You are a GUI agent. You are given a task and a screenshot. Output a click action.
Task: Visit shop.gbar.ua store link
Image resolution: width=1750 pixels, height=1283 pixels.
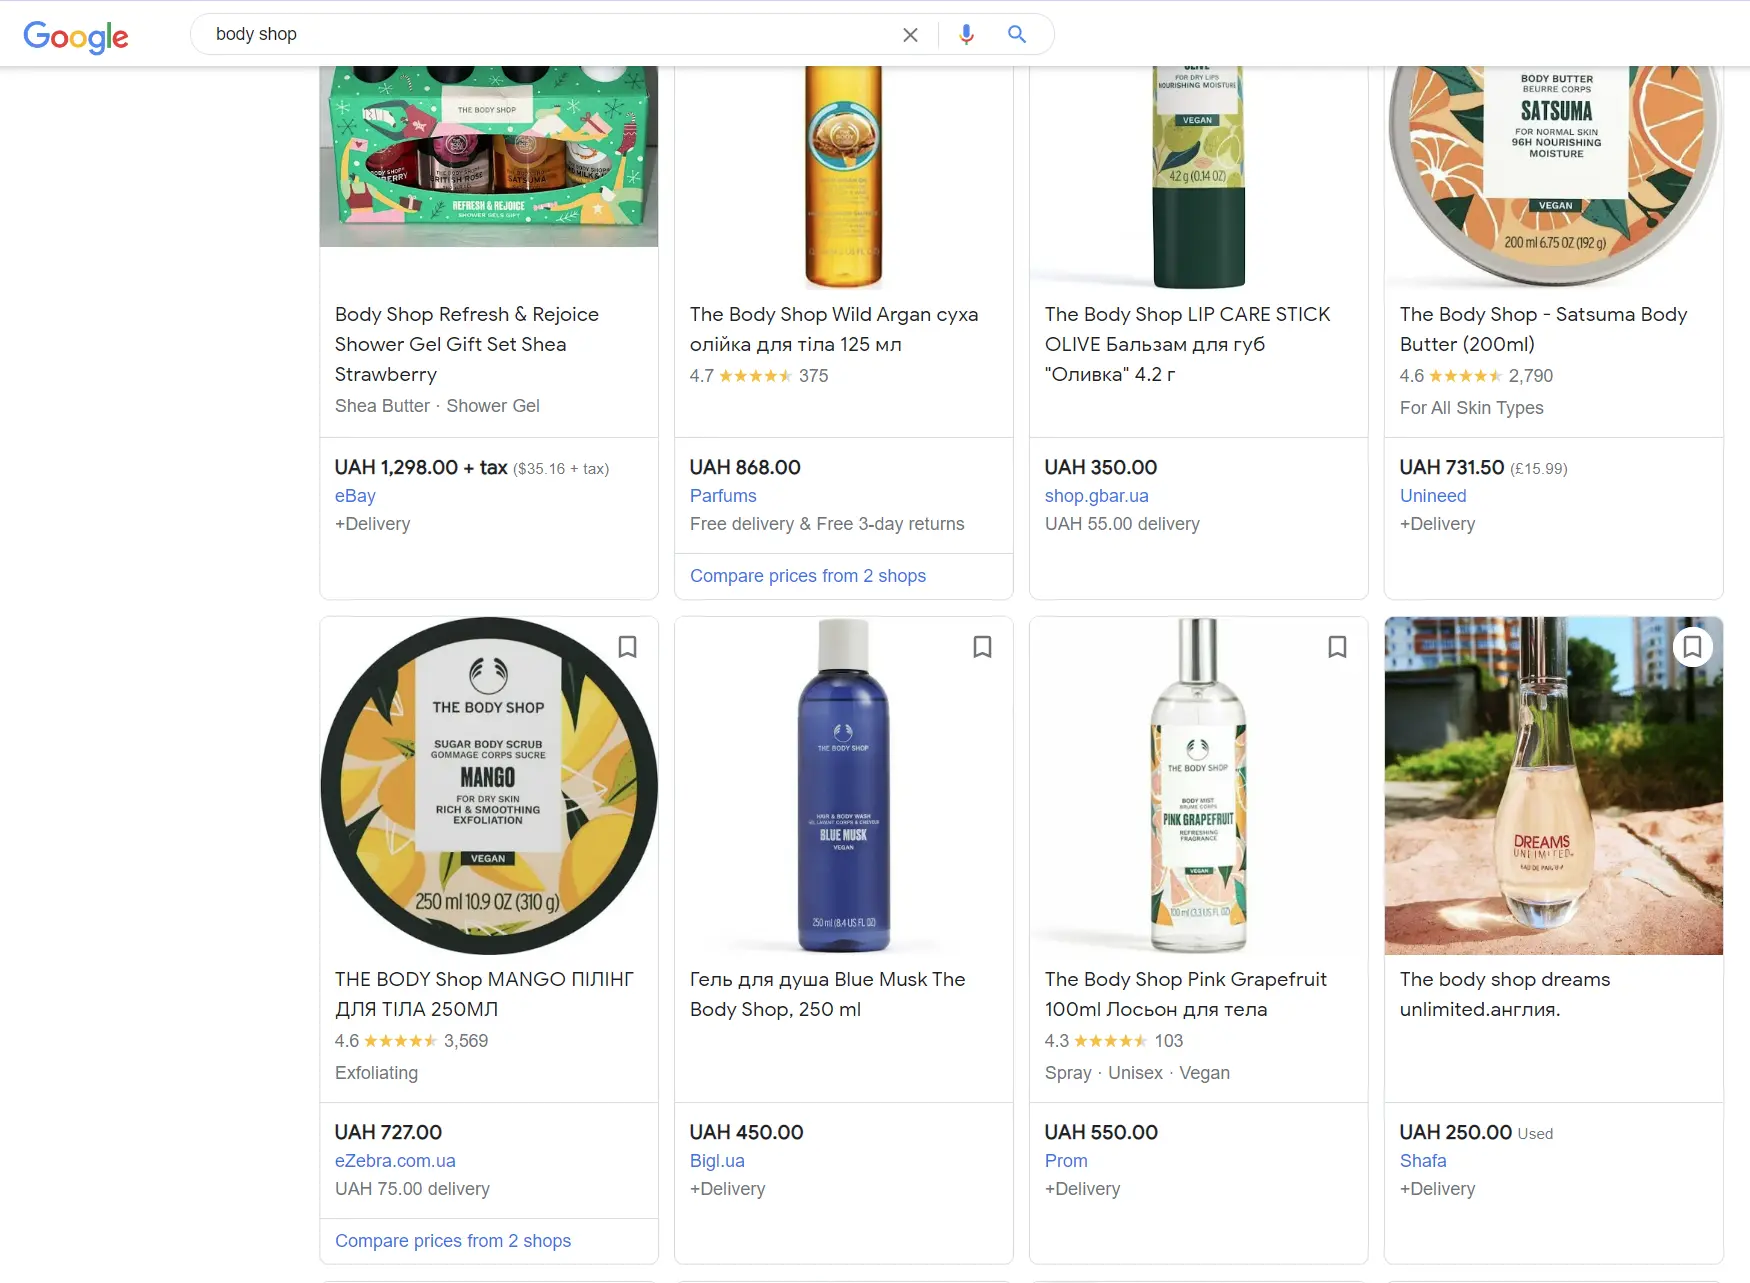[1096, 496]
